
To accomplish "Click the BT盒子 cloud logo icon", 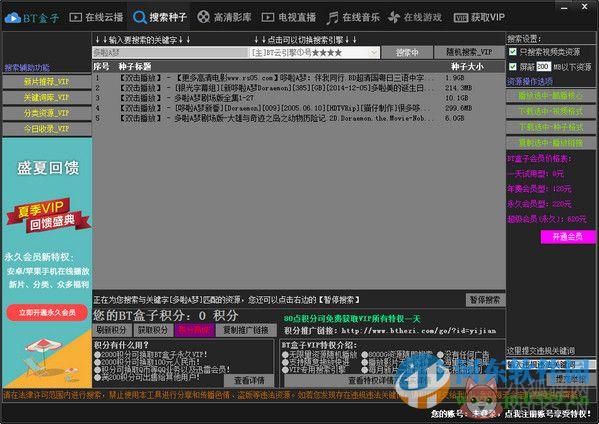I will coord(13,18).
